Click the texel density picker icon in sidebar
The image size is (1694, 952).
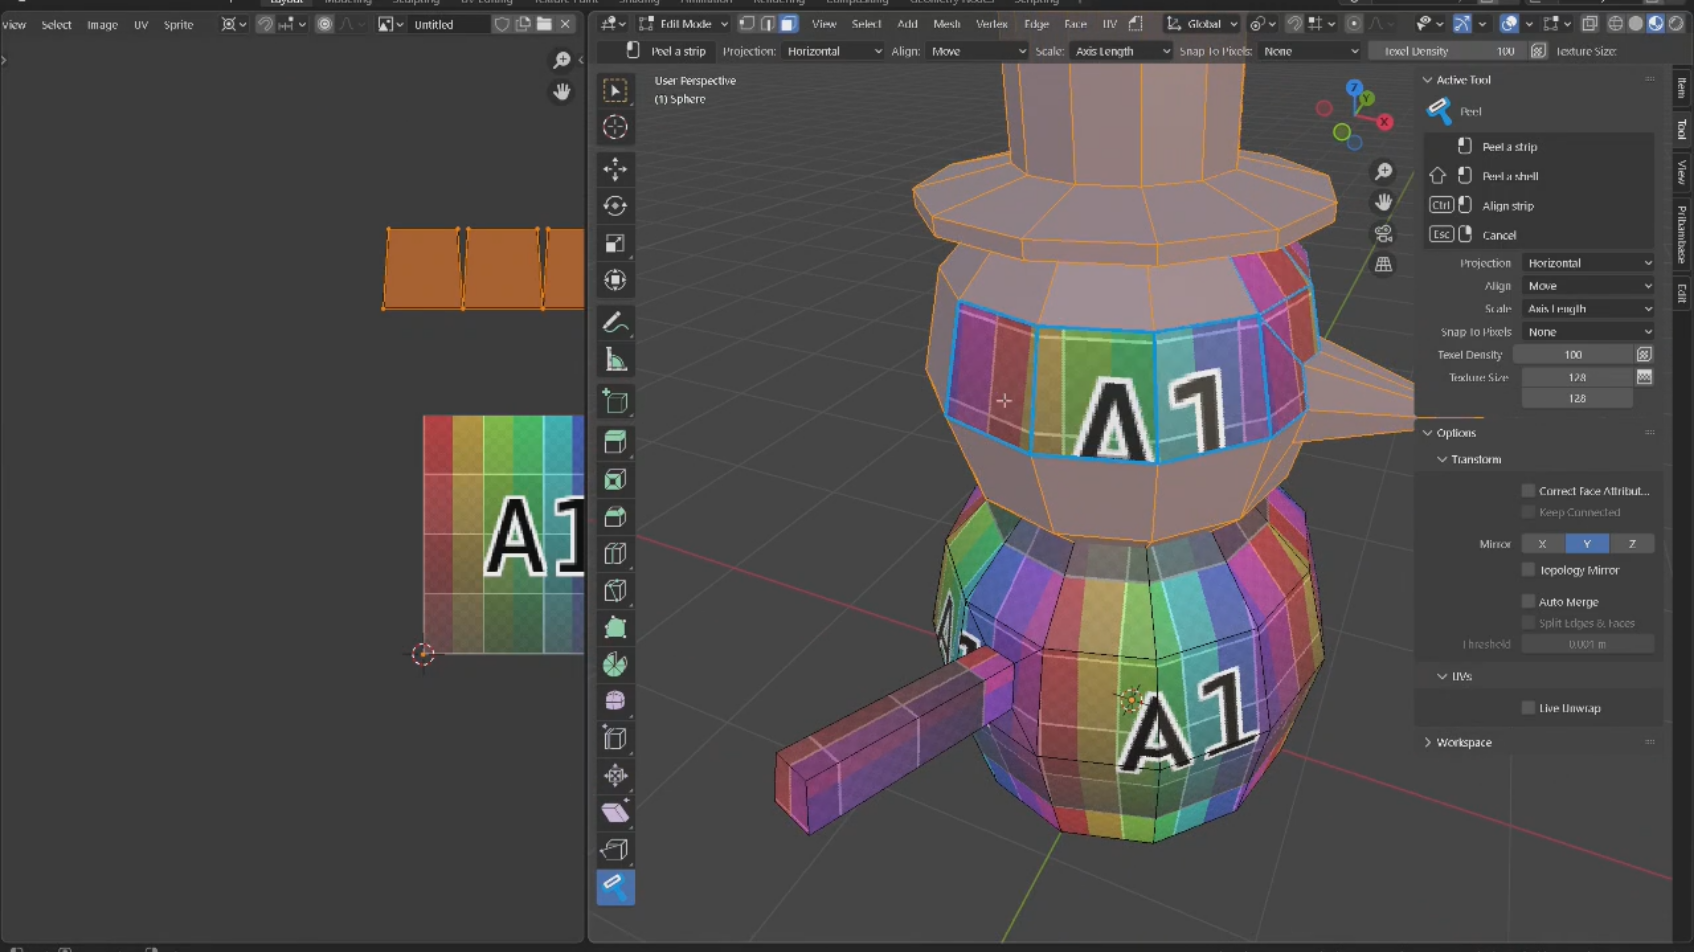click(x=1643, y=355)
